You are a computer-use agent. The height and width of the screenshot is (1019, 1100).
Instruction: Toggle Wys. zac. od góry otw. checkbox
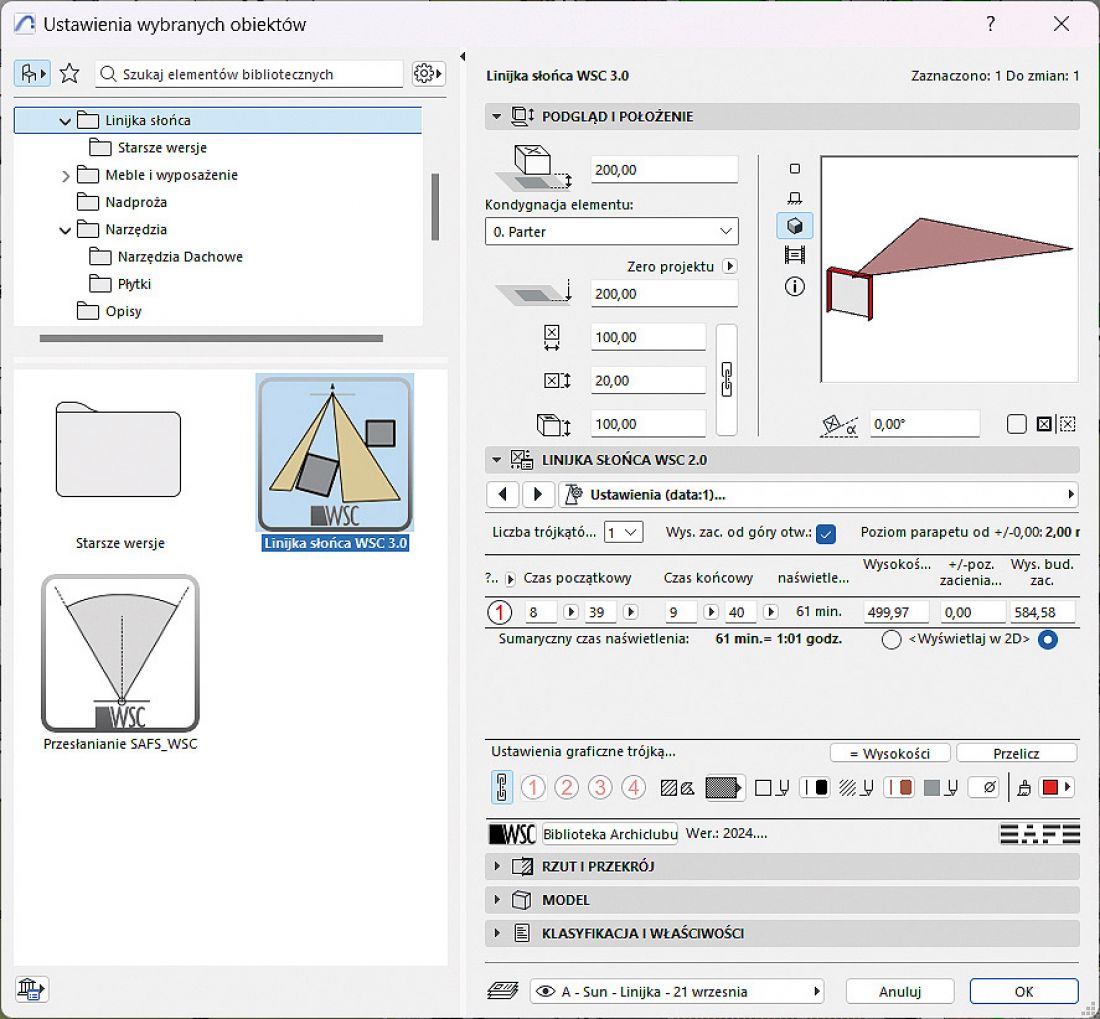826,534
